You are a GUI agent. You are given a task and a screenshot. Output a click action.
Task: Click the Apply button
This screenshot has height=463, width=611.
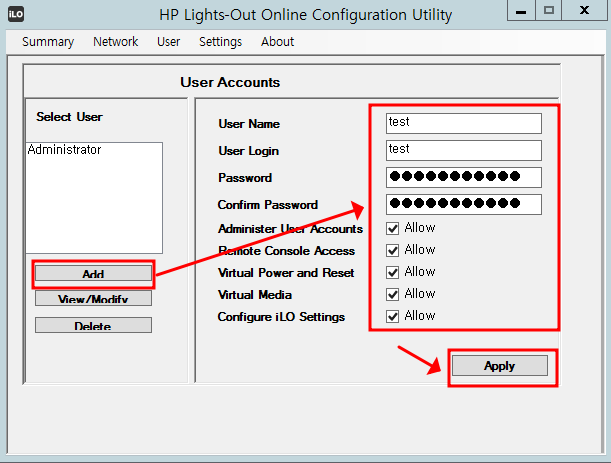(500, 366)
